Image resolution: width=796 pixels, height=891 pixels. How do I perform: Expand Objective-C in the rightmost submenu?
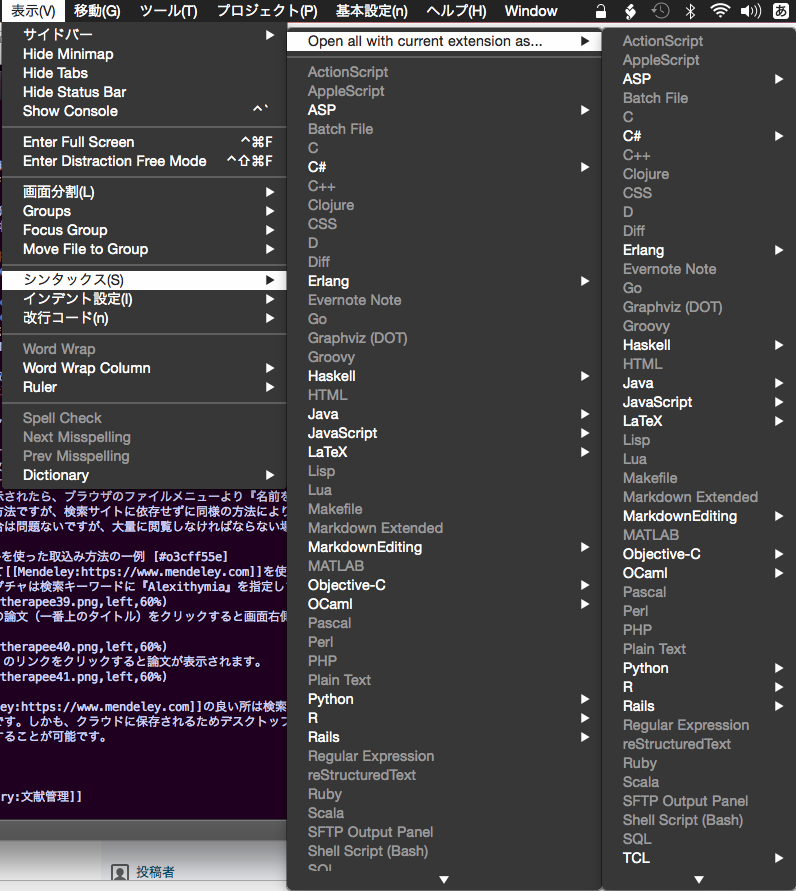699,554
